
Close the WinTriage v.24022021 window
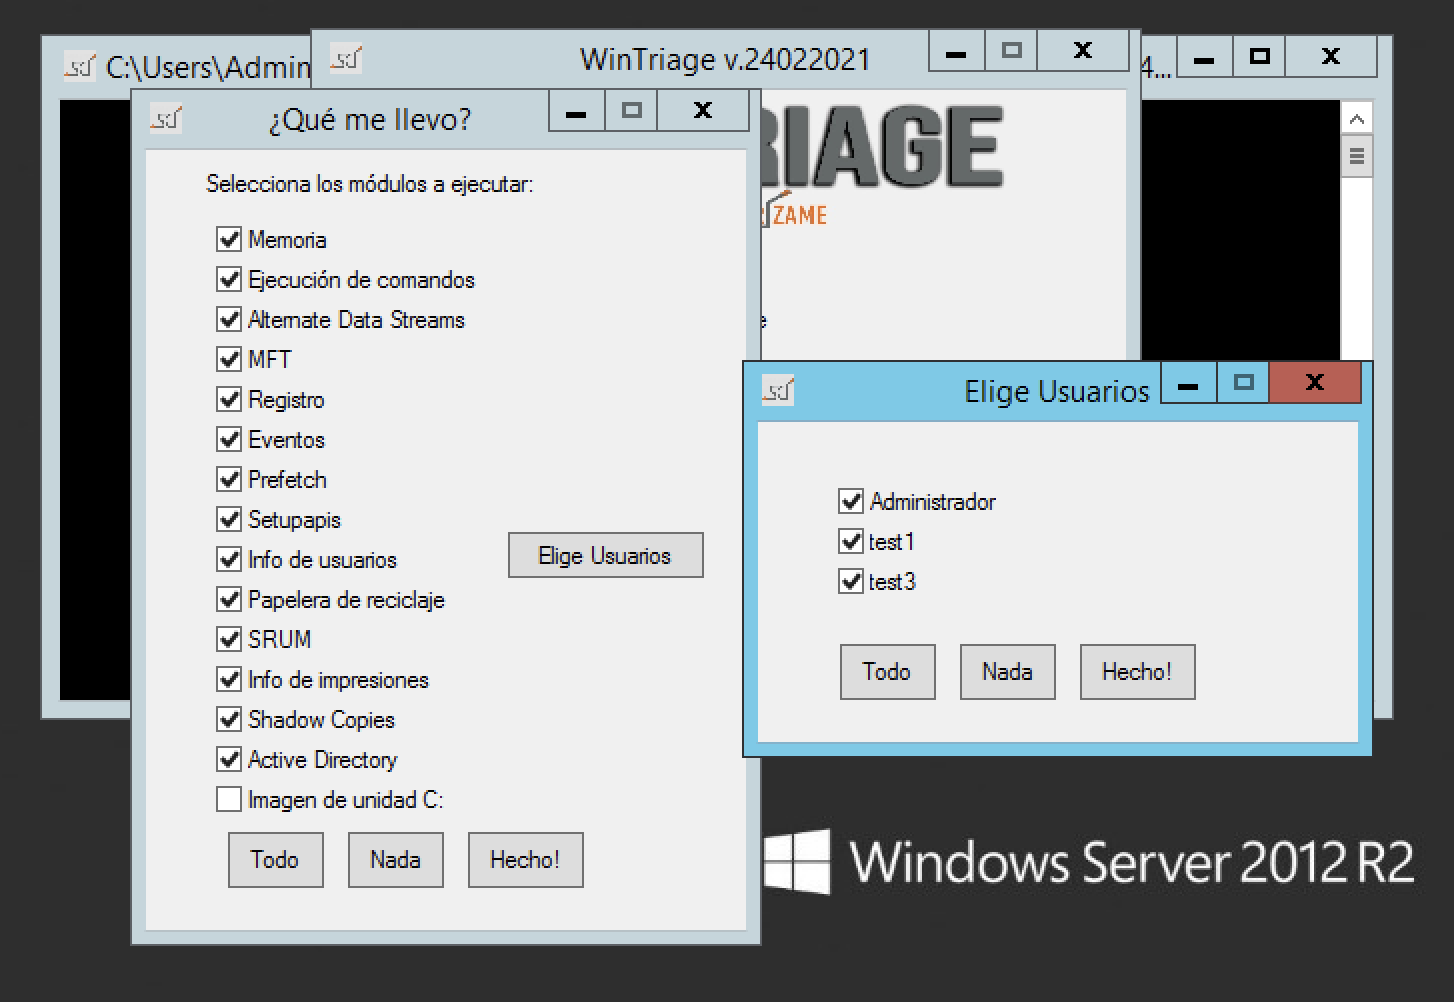1083,50
